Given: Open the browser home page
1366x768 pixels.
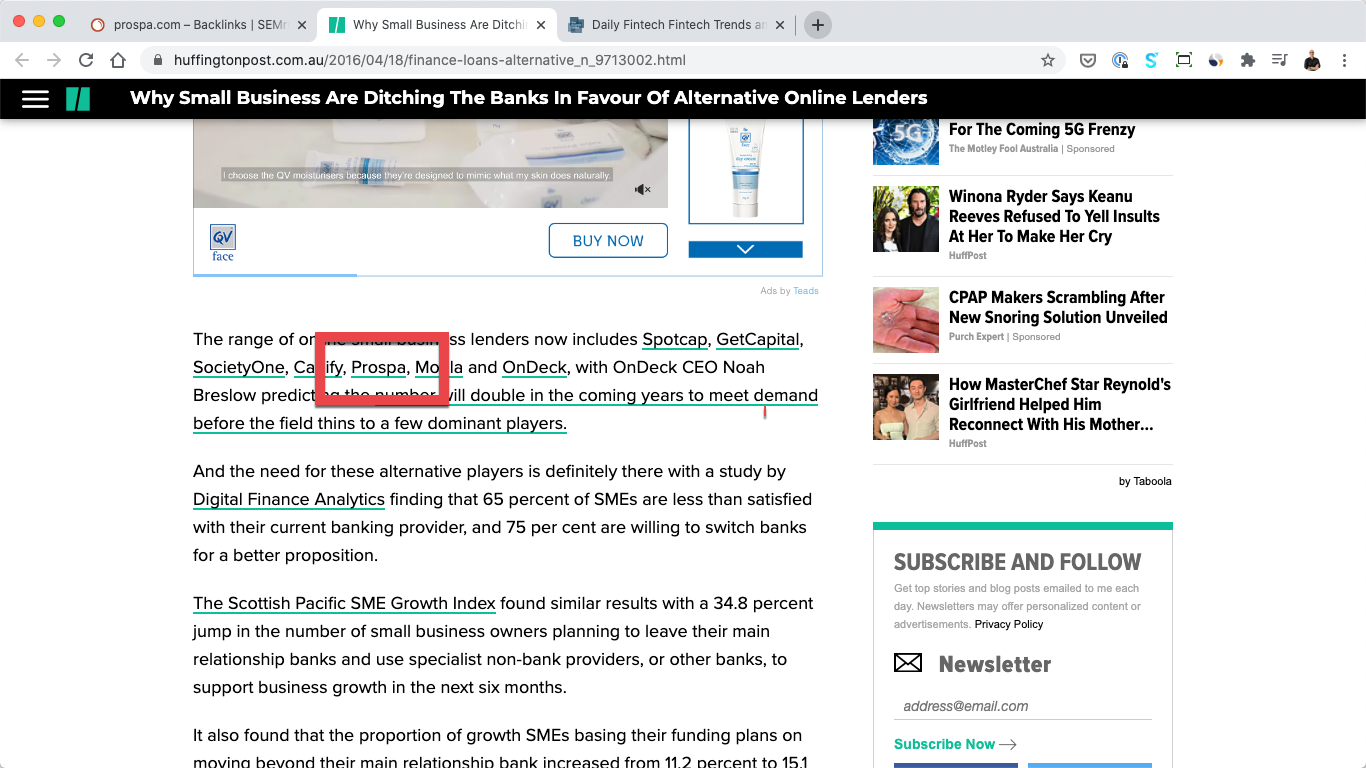Looking at the screenshot, I should click(118, 60).
